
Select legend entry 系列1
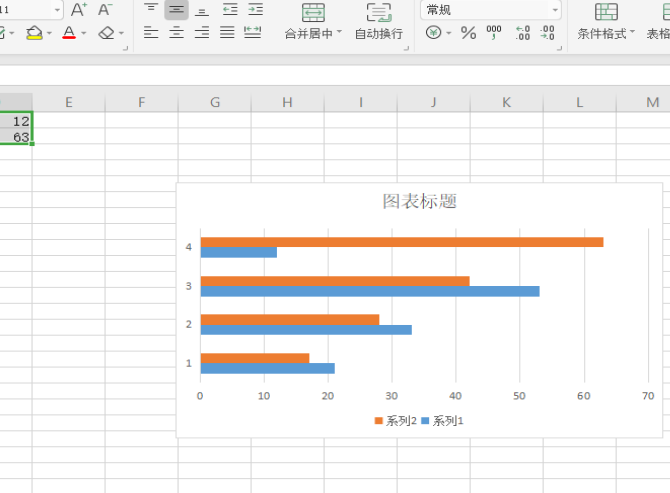[x=442, y=421]
